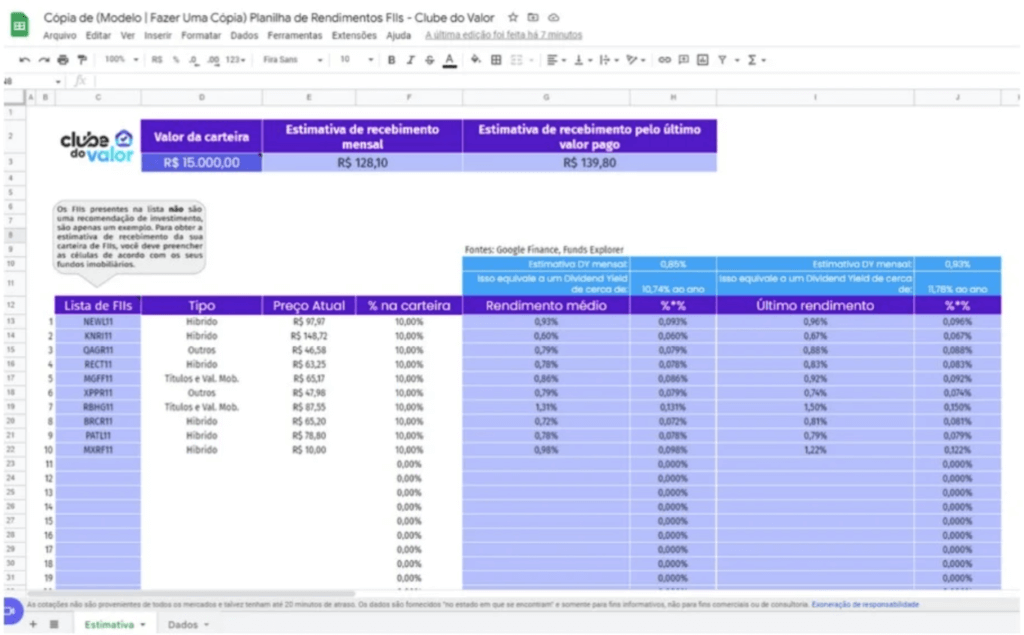Switch to the Estimativa sheet tab

(109, 625)
